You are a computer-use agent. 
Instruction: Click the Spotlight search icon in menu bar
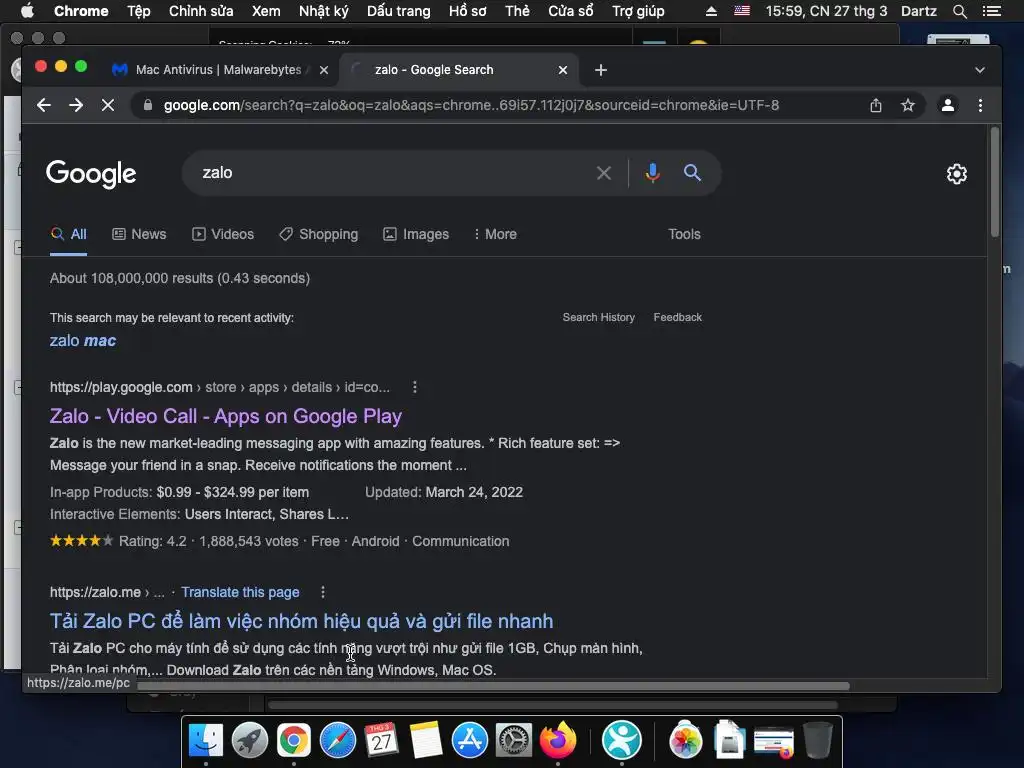(x=959, y=11)
